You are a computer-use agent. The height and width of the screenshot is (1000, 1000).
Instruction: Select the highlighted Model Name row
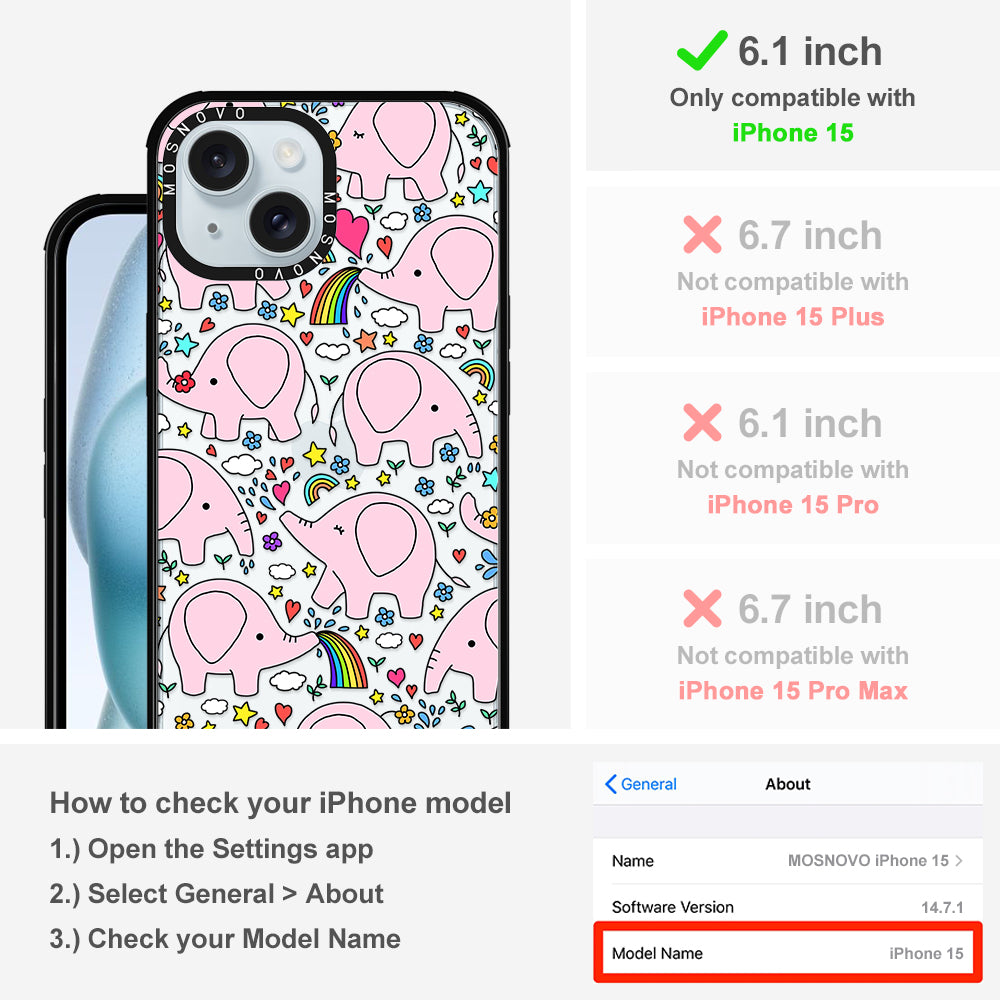click(788, 953)
